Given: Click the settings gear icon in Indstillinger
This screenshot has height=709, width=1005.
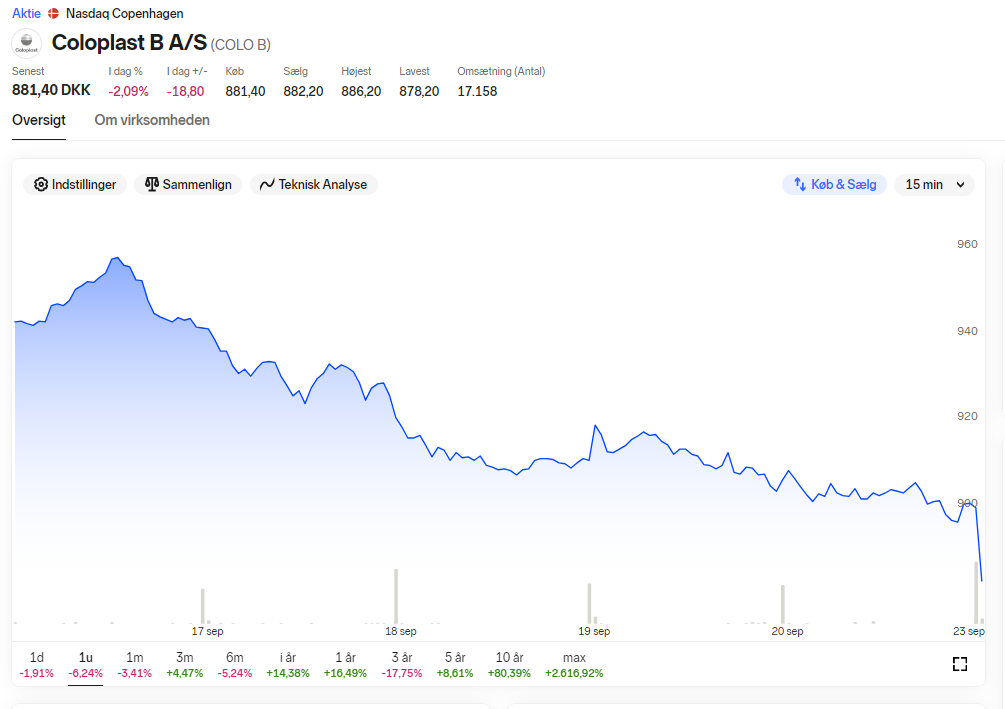Looking at the screenshot, I should tap(41, 185).
